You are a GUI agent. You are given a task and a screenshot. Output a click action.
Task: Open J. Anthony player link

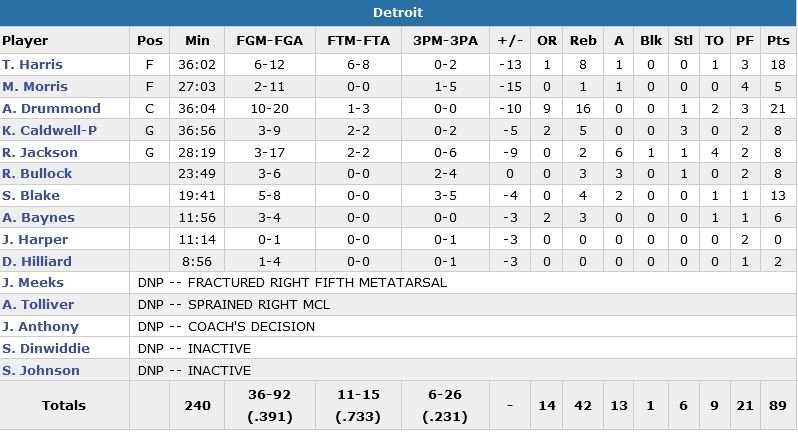point(38,327)
